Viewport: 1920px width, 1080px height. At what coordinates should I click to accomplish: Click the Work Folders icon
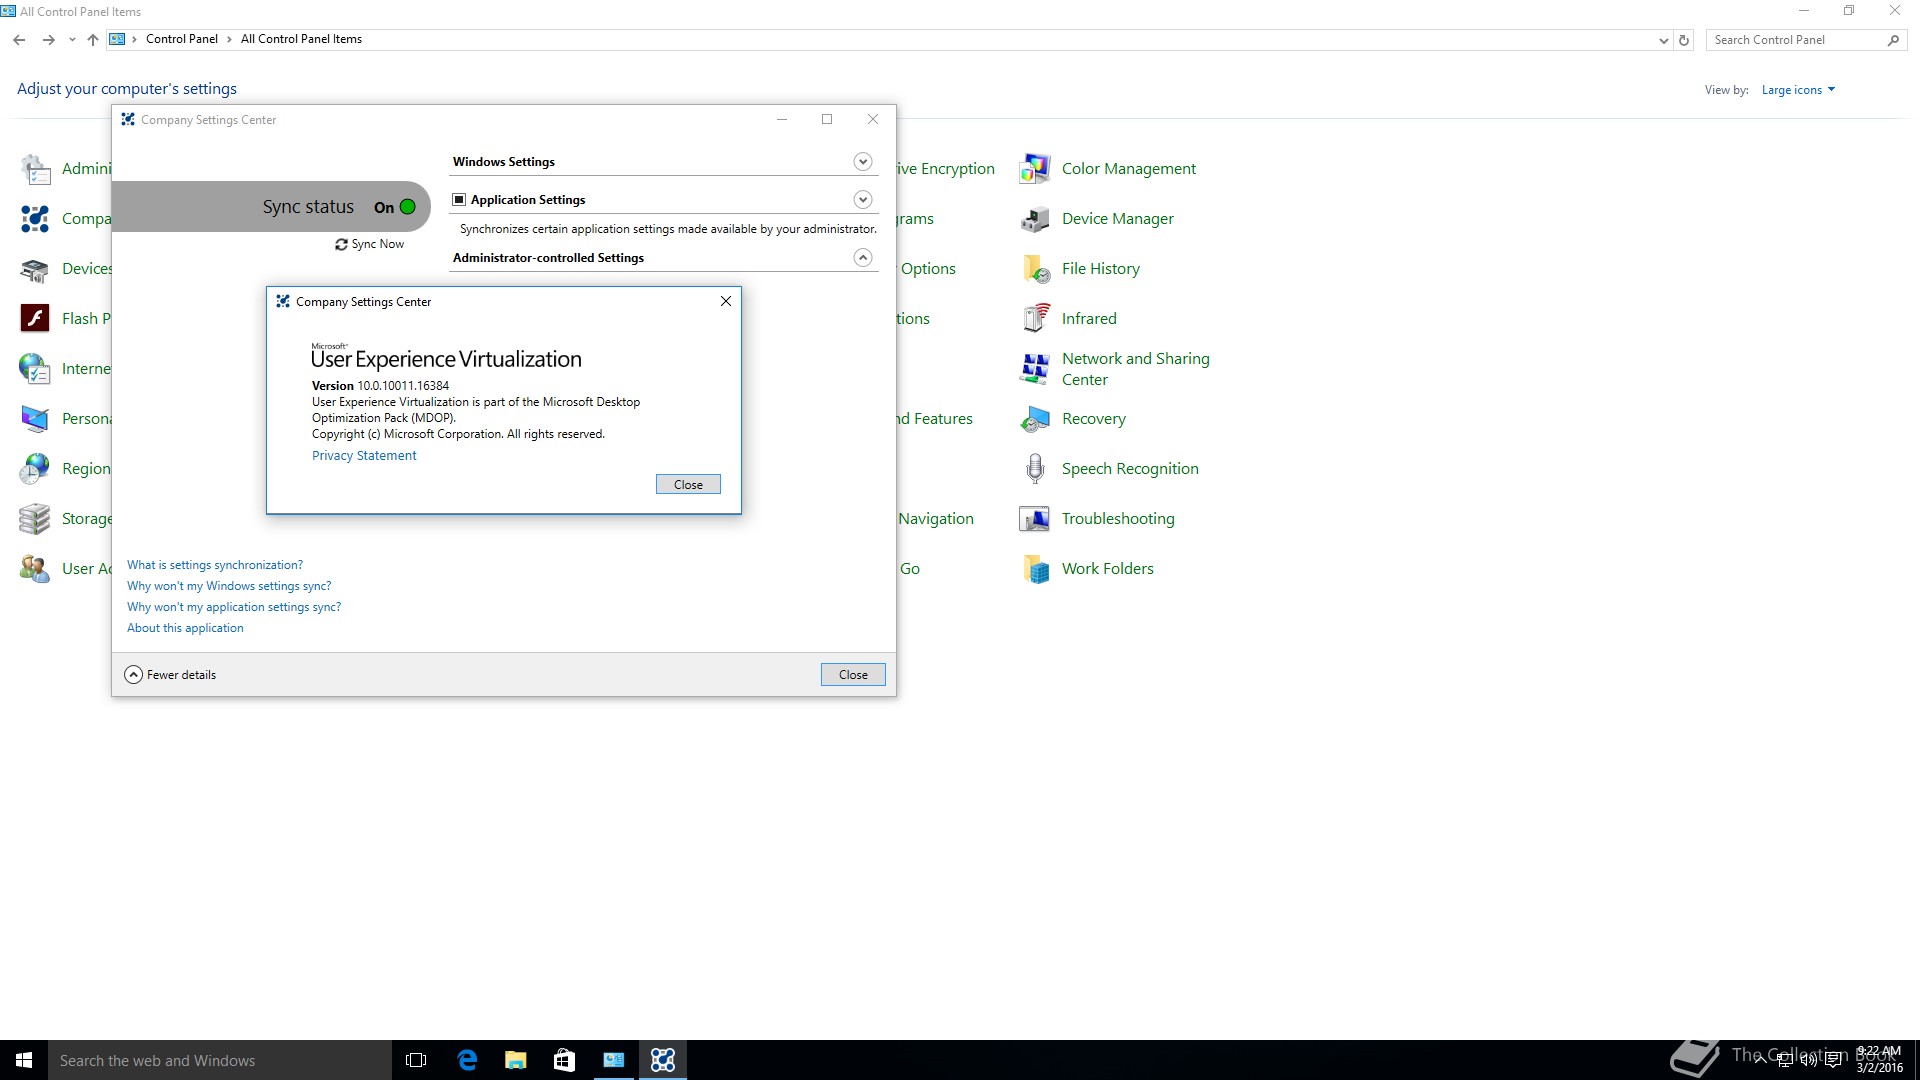point(1035,569)
